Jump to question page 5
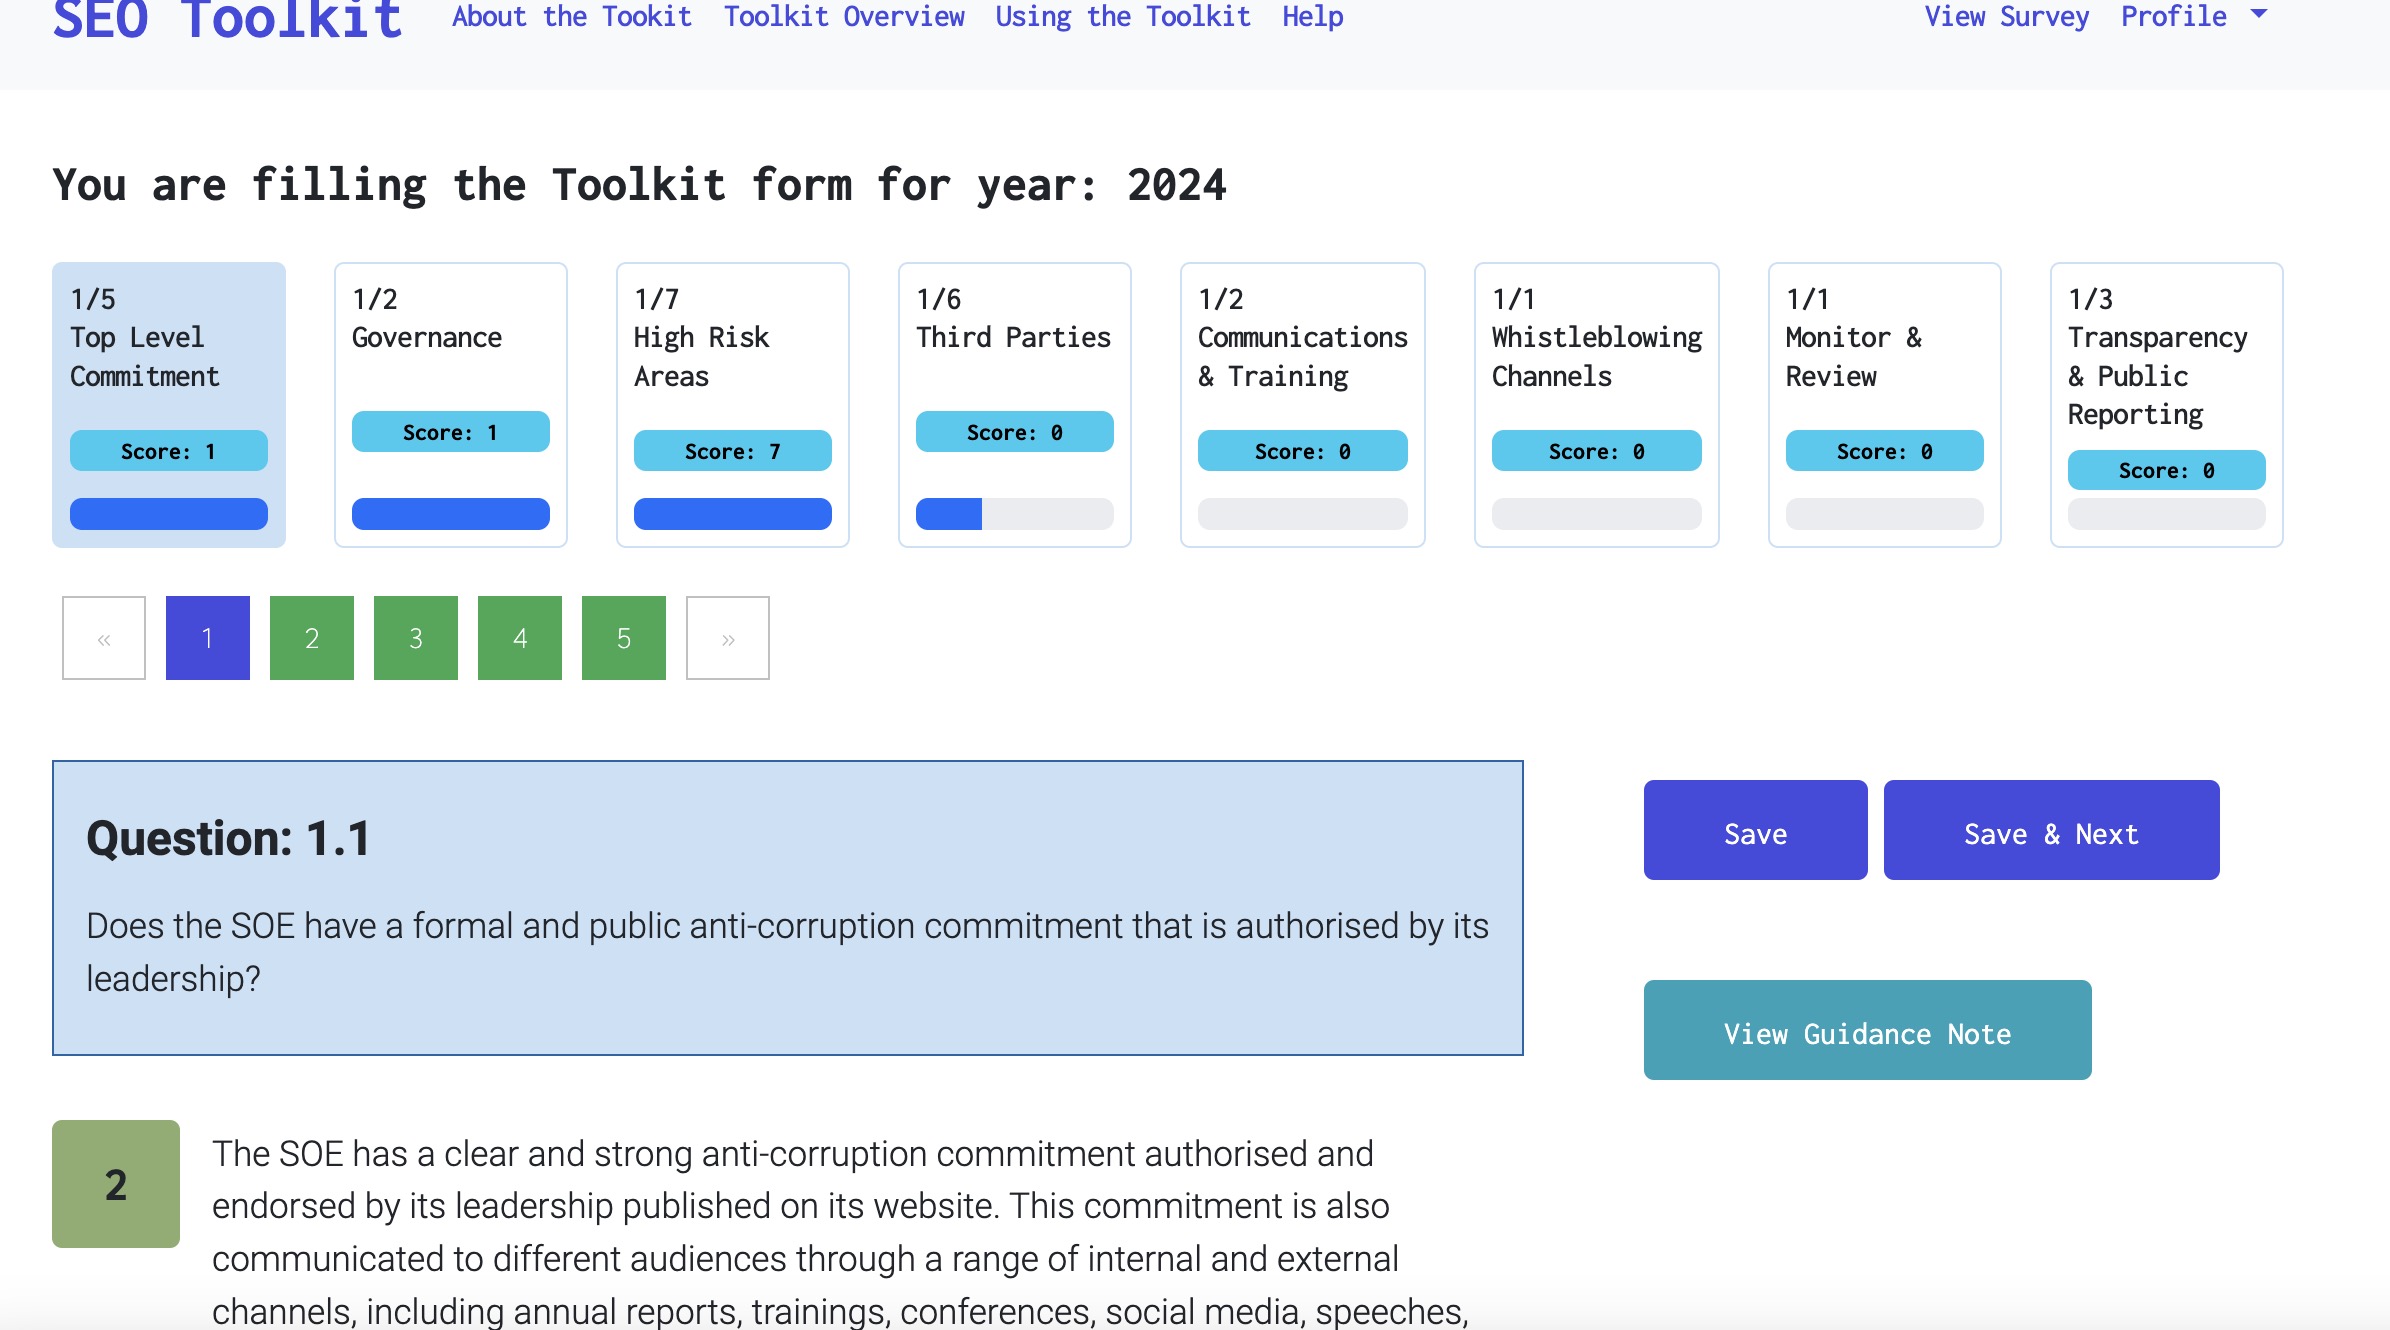 pyautogui.click(x=624, y=638)
